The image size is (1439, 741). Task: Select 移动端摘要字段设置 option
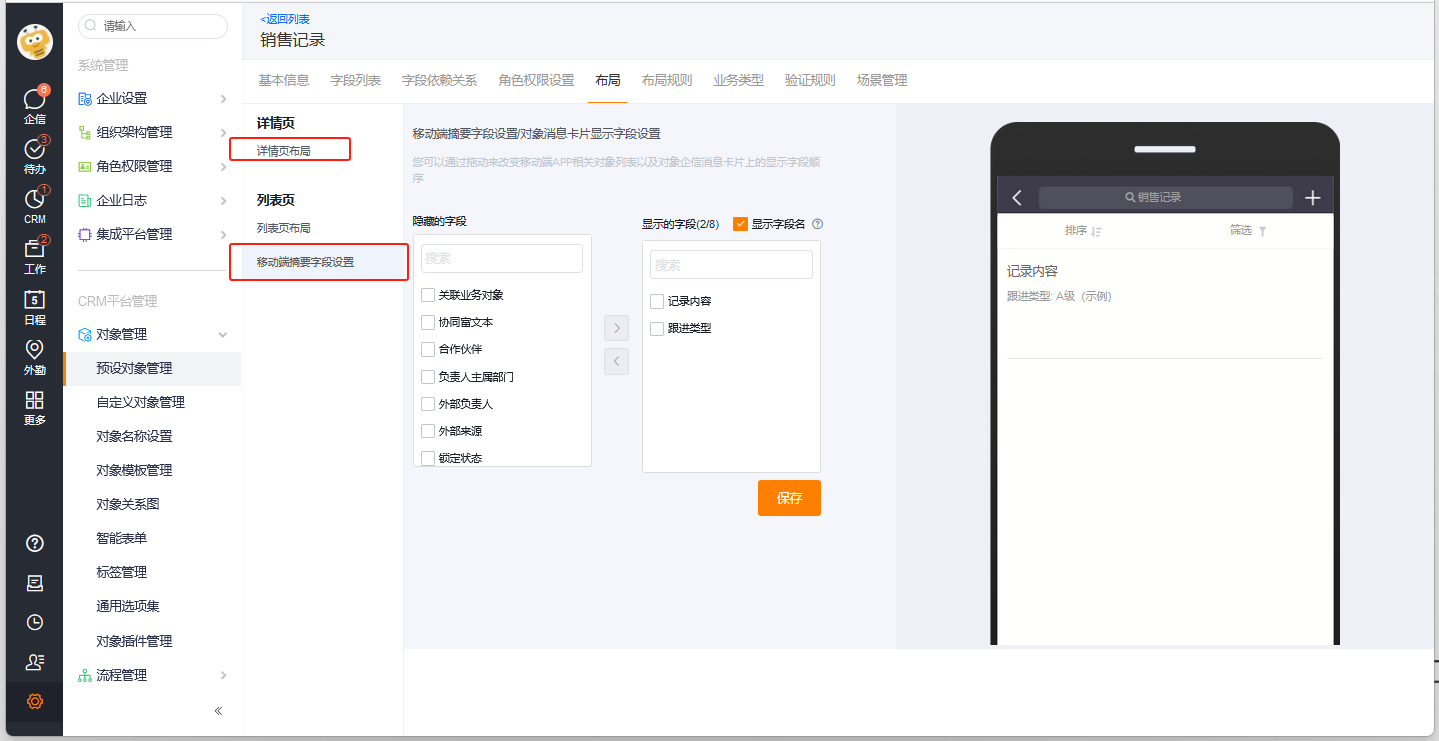click(305, 262)
